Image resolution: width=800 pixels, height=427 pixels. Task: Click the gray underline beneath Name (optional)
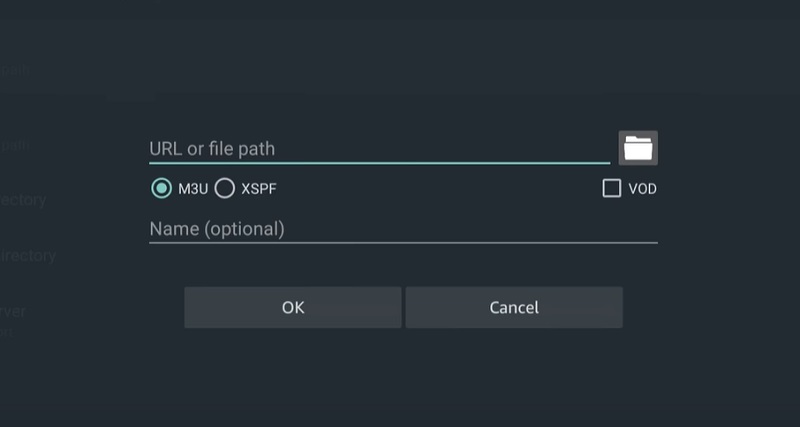pos(403,243)
